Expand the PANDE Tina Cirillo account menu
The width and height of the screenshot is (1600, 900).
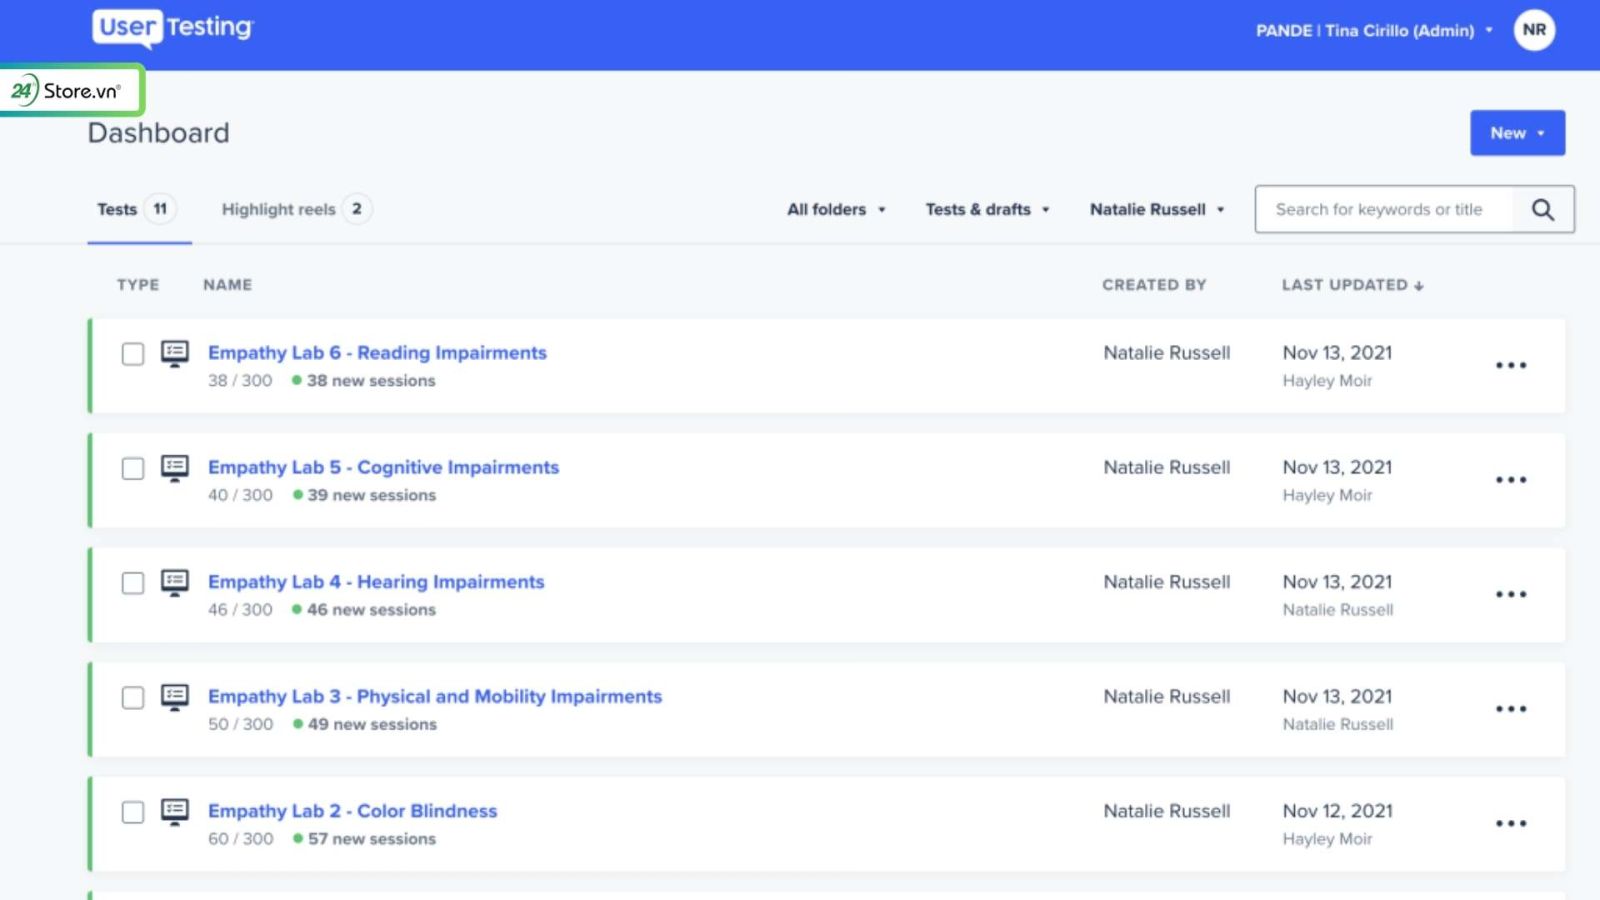point(1374,31)
